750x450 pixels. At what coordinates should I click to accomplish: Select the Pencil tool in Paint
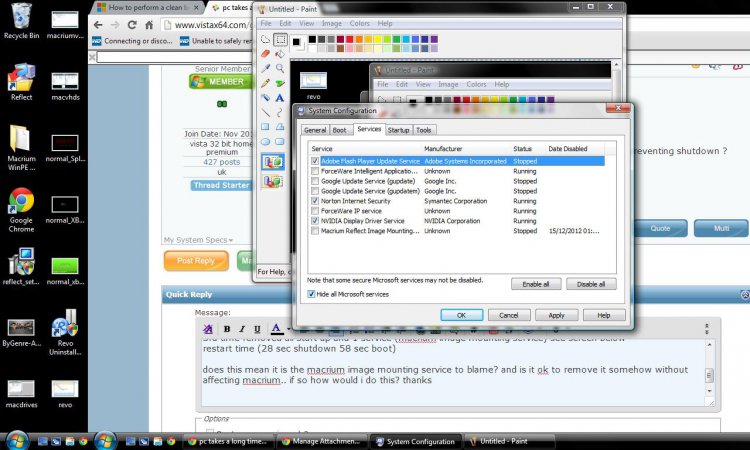pos(265,83)
